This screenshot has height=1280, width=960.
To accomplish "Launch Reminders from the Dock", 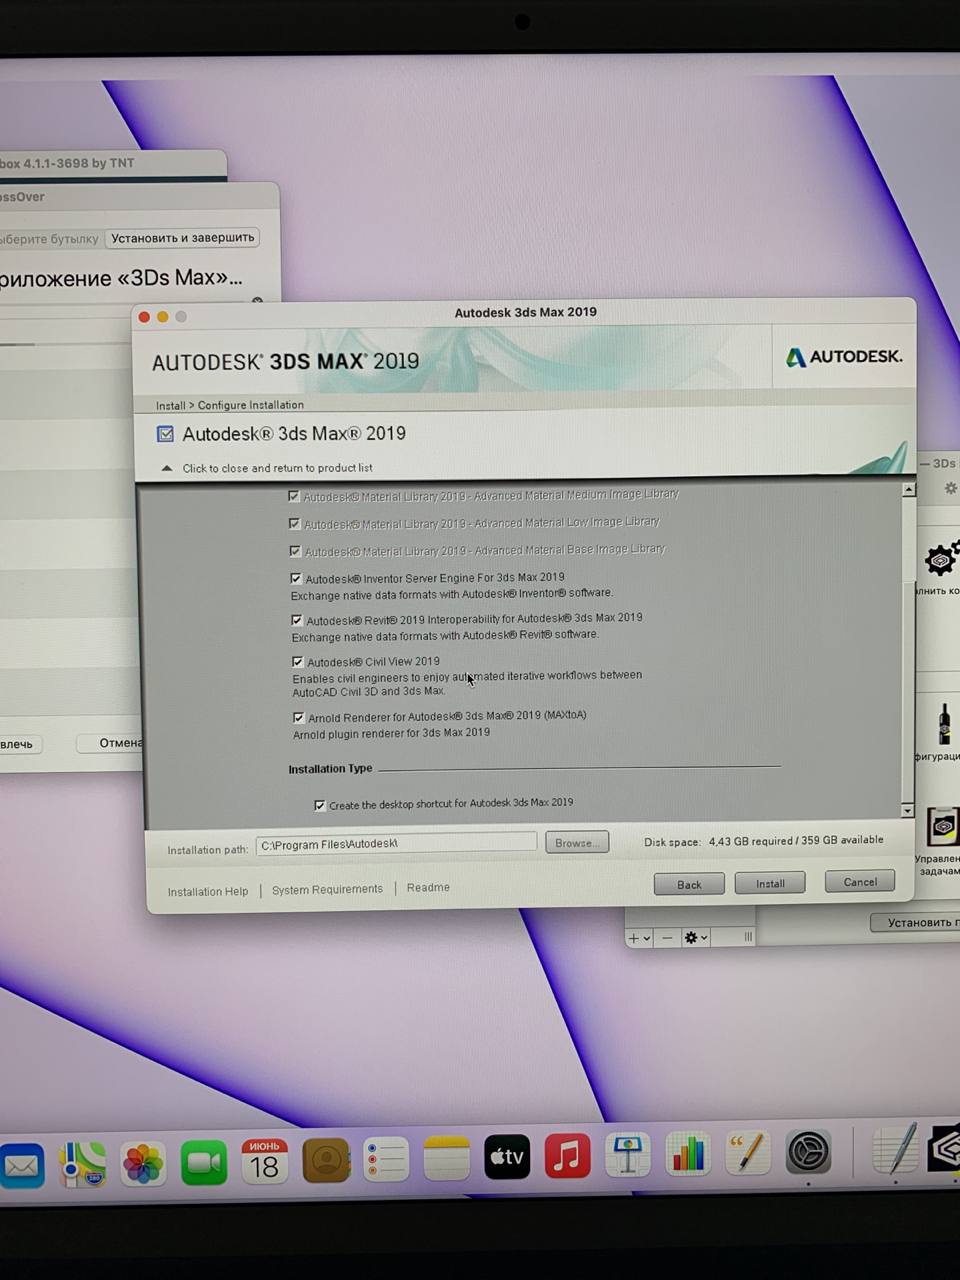I will pos(386,1159).
